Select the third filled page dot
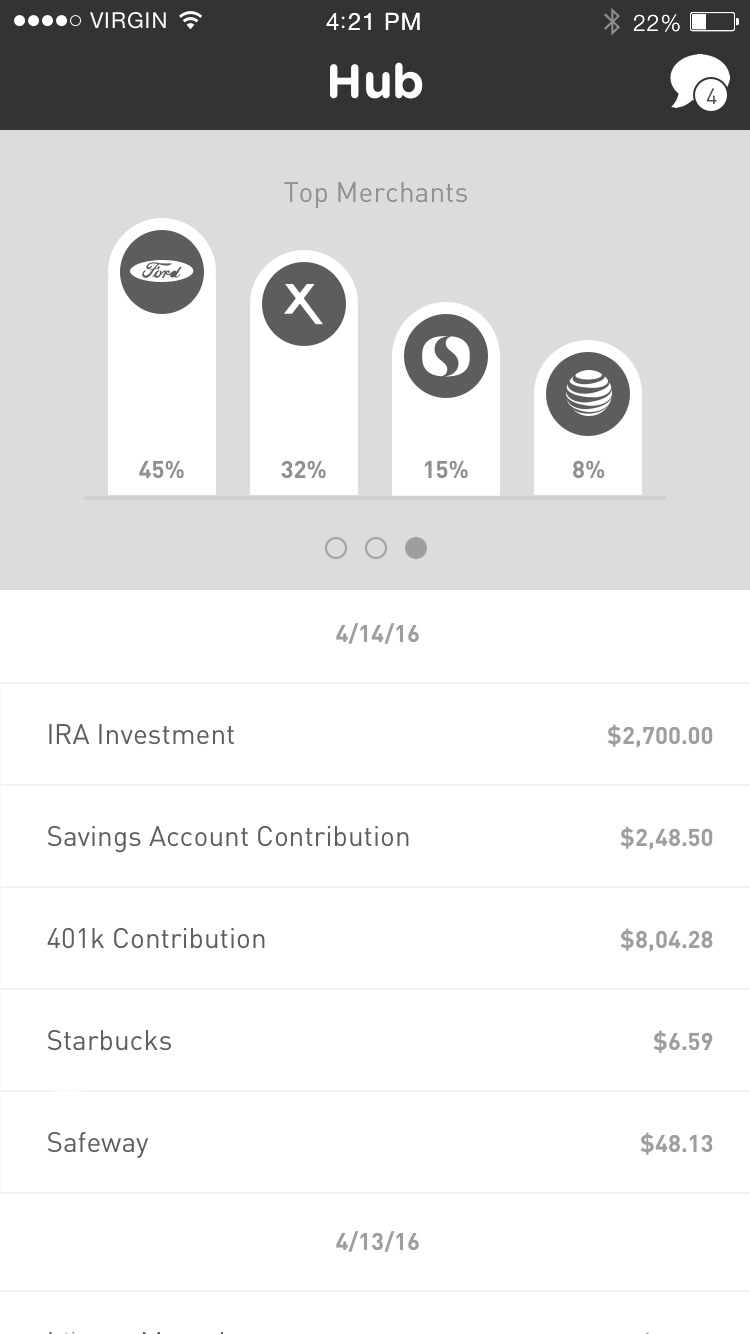 [416, 548]
